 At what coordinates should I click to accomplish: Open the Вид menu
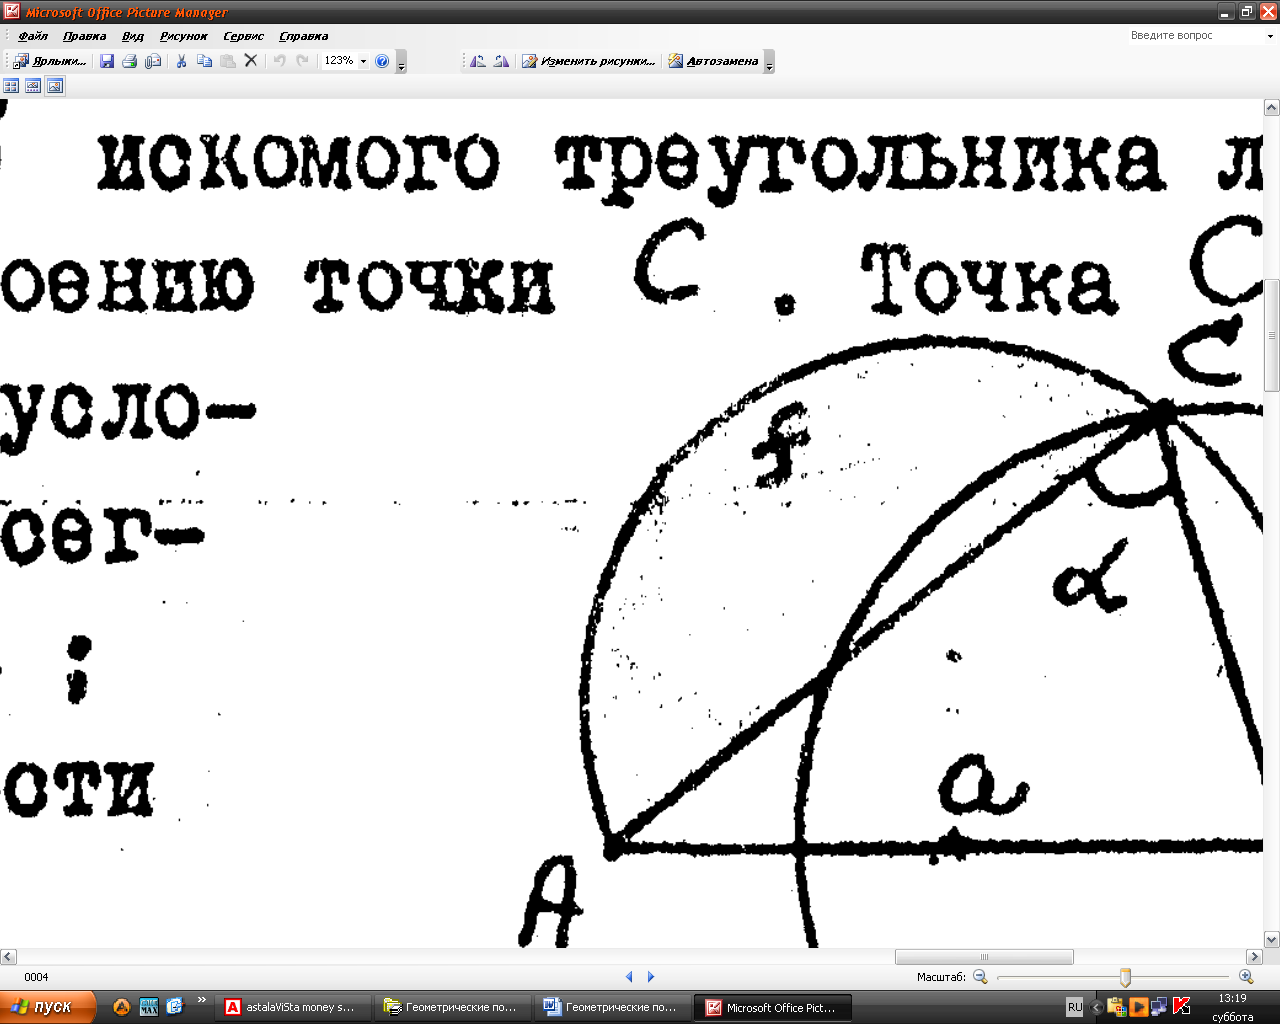[133, 36]
